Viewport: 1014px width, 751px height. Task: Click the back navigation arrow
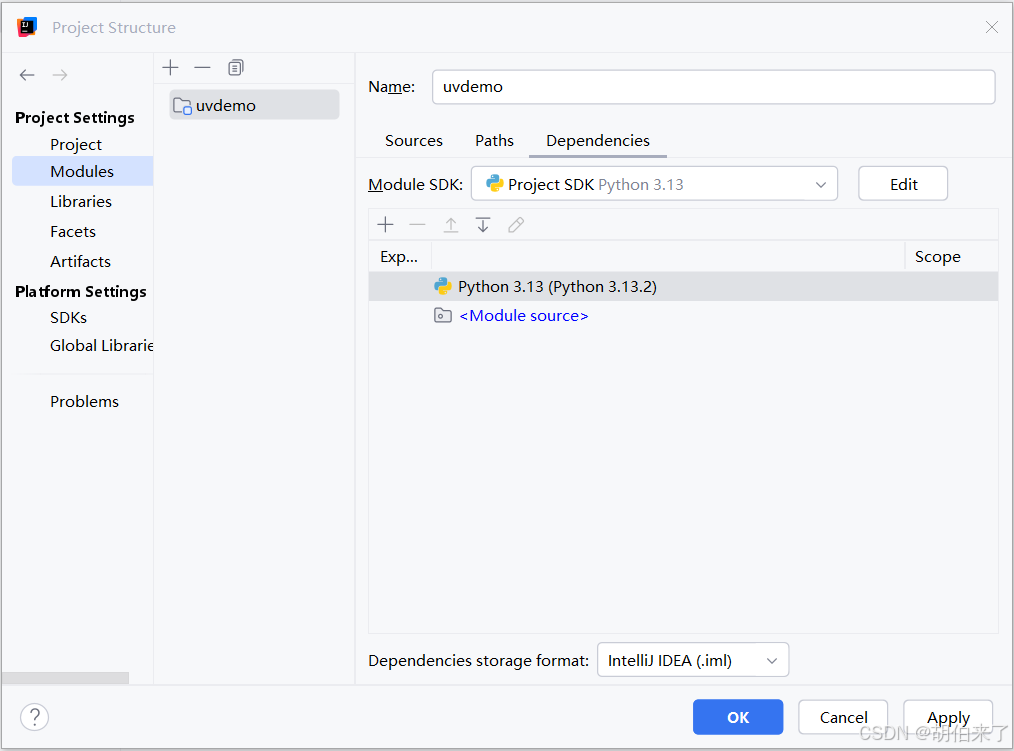[x=27, y=75]
